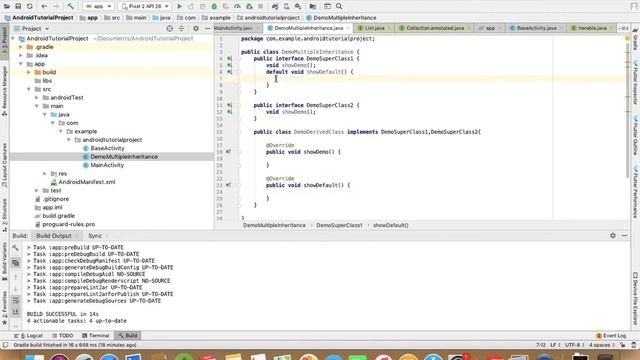Hide the Project panel with minus icon
The width and height of the screenshot is (640, 360).
[207, 29]
